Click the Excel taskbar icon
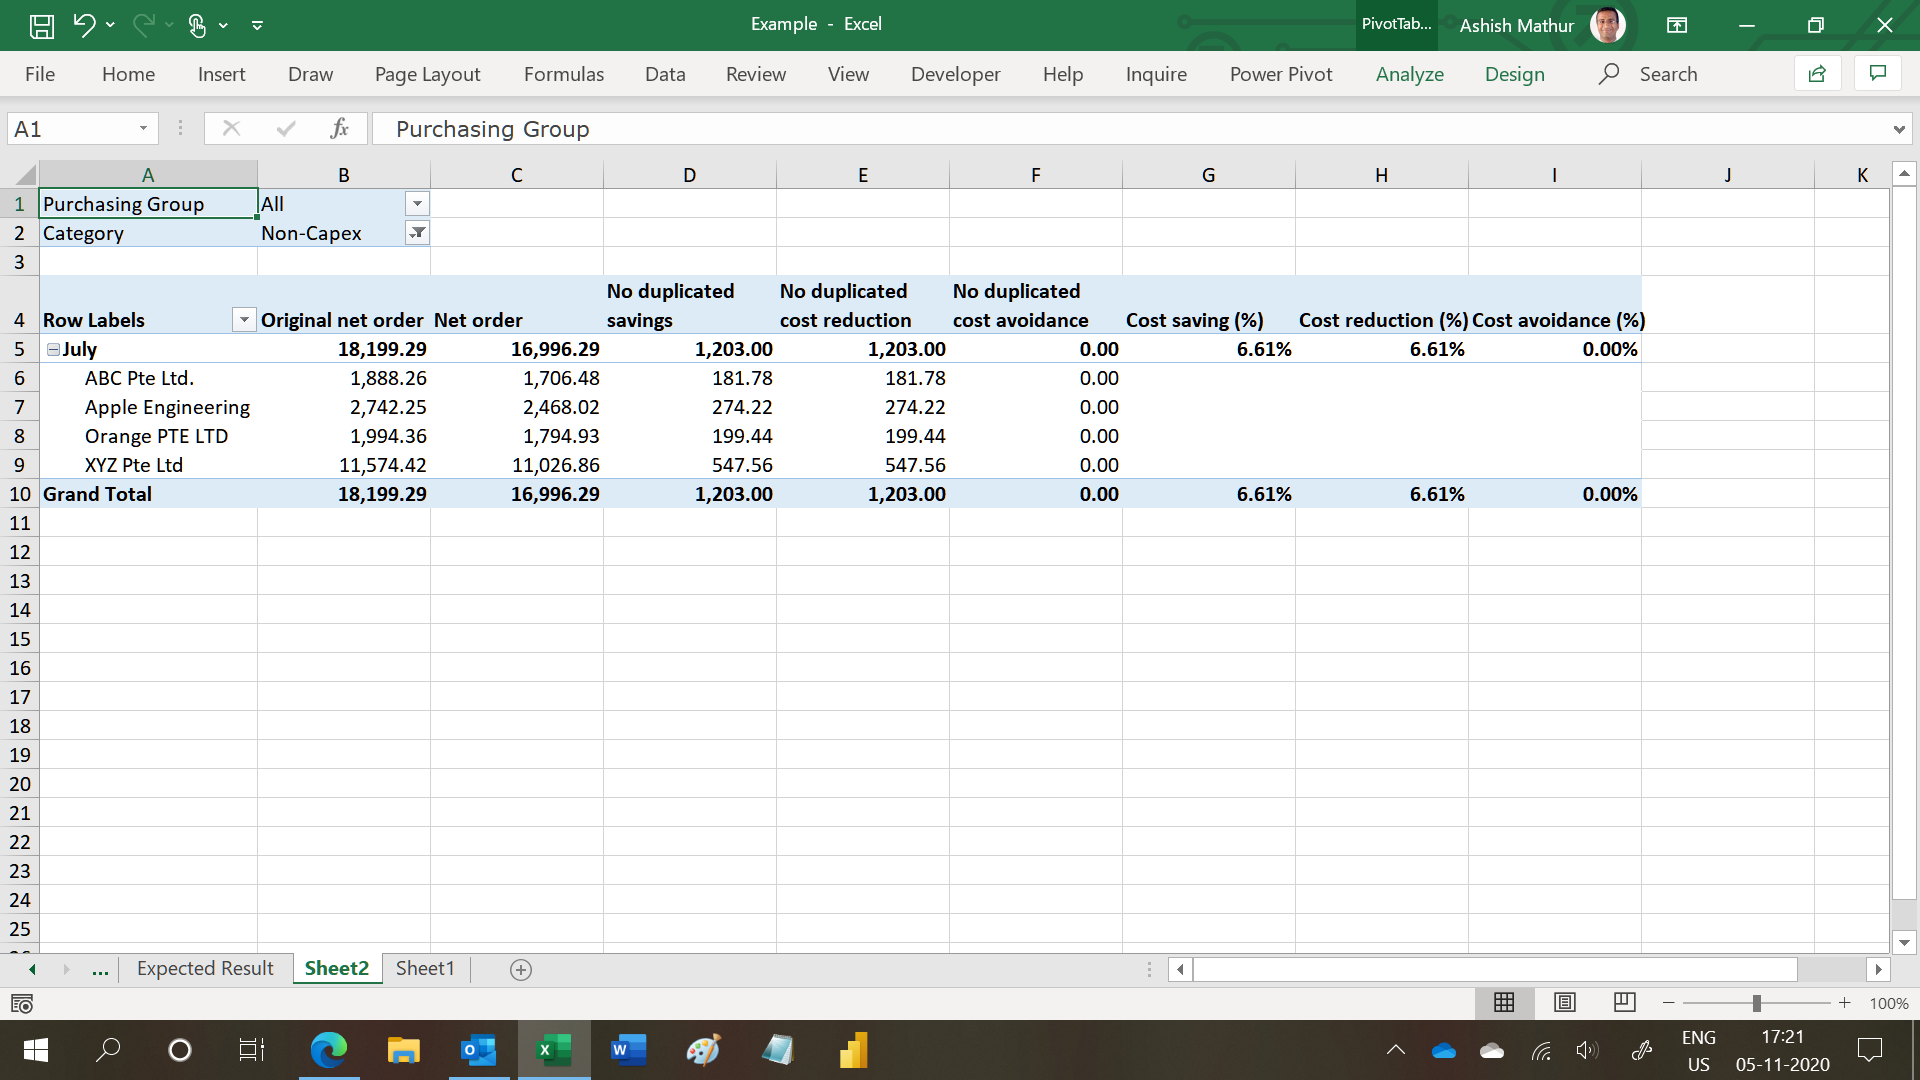This screenshot has height=1080, width=1920. pos(551,1050)
